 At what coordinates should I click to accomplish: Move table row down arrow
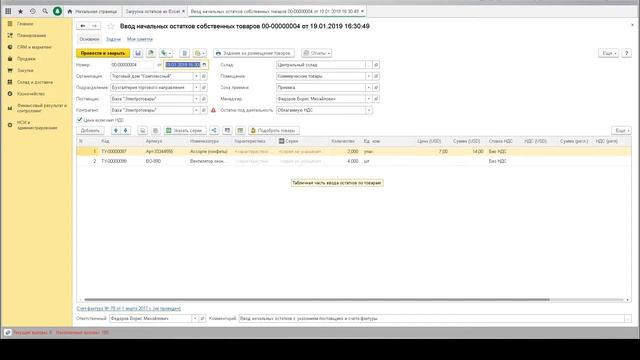coord(126,131)
